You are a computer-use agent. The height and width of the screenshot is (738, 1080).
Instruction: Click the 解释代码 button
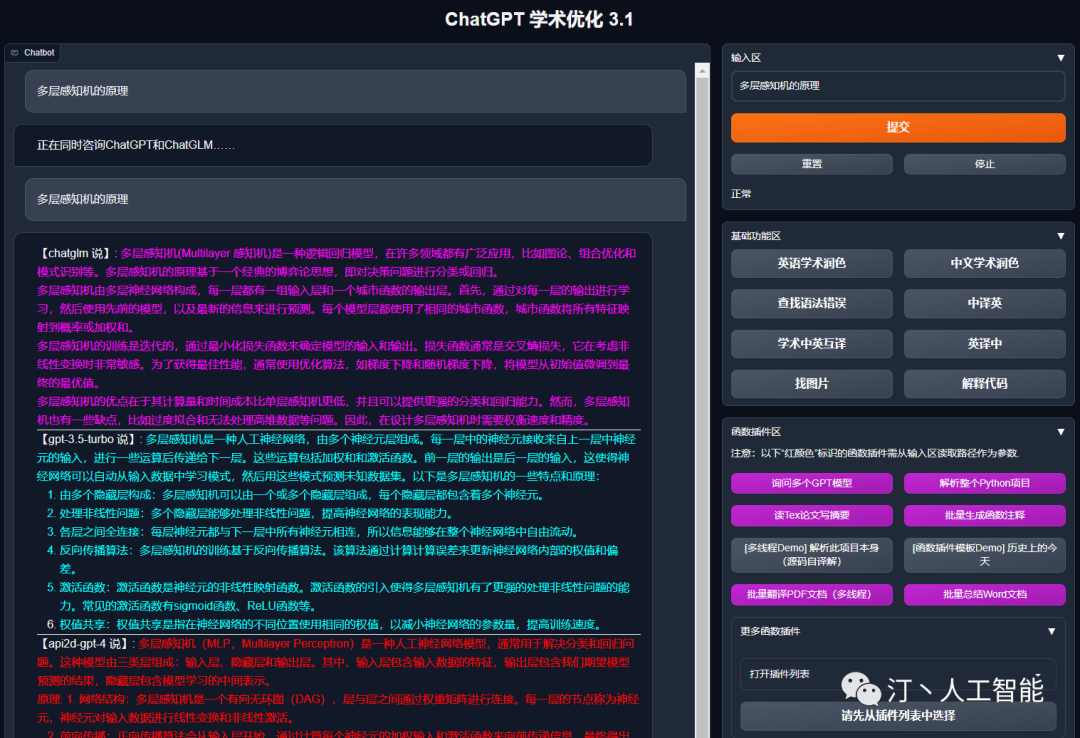984,384
